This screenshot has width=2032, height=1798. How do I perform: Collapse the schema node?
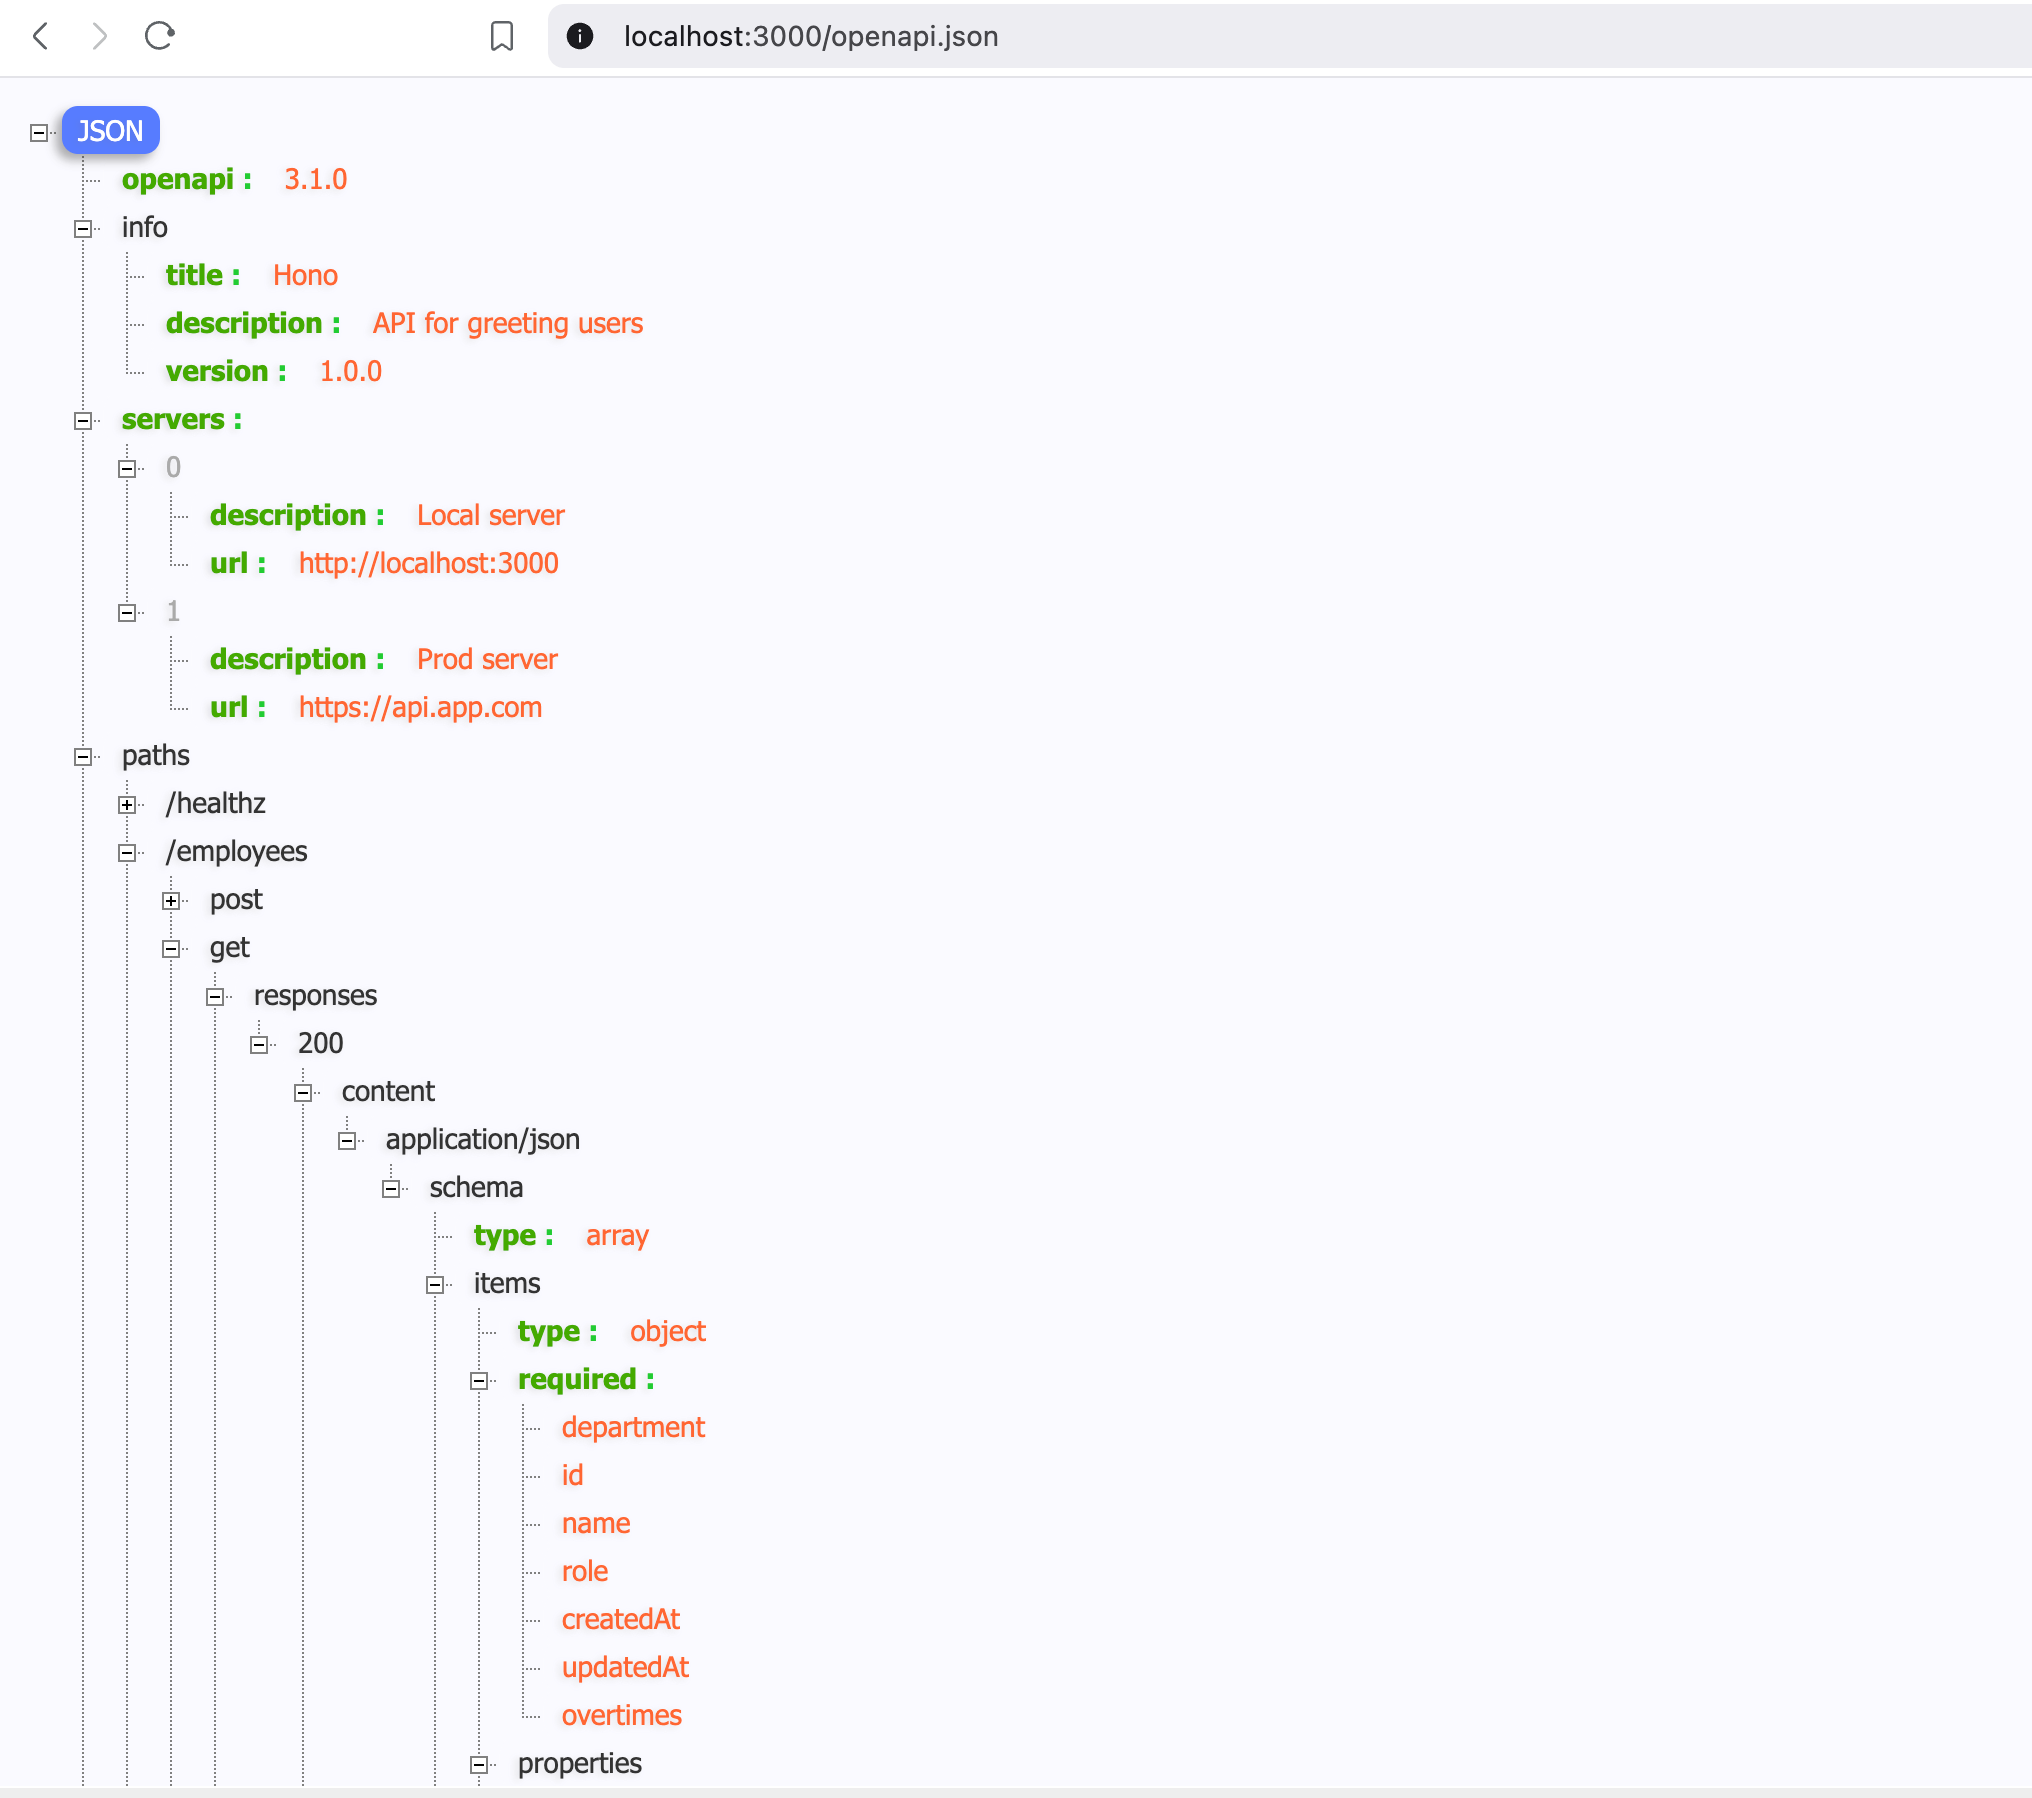391,1188
